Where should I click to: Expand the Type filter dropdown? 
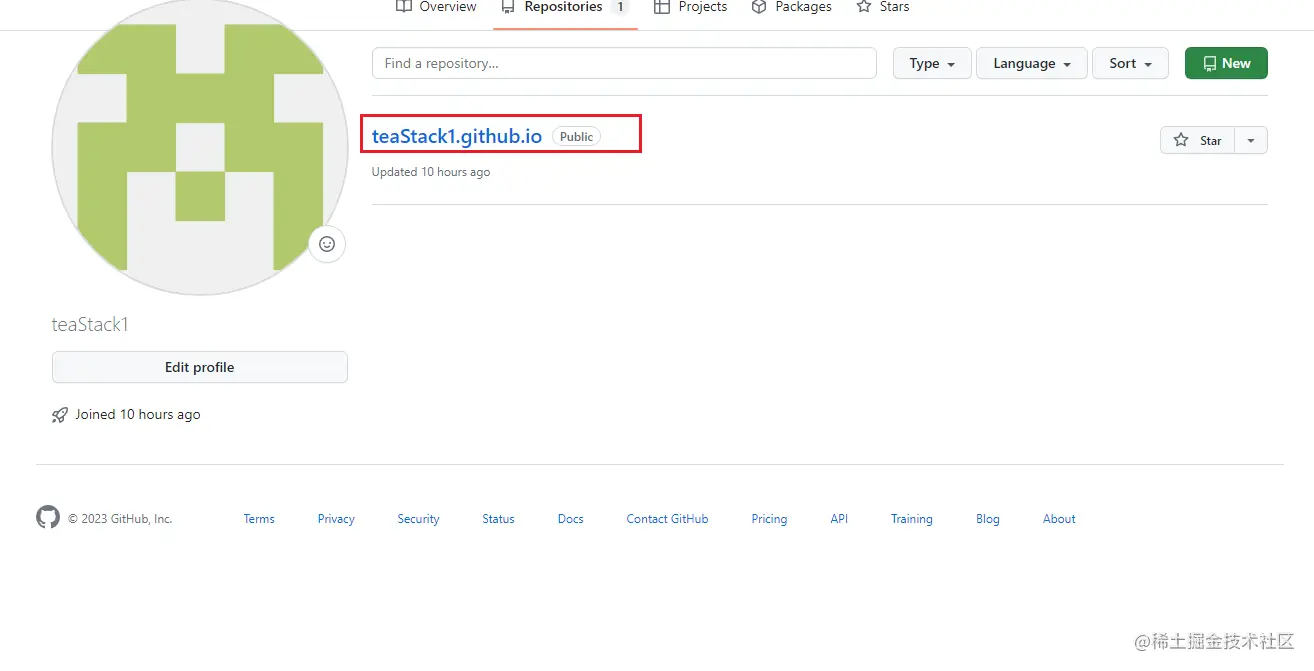pos(932,63)
